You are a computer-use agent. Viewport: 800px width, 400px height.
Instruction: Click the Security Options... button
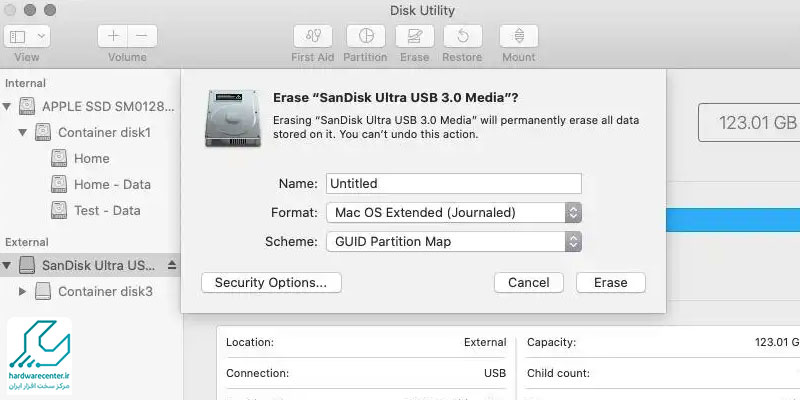pyautogui.click(x=271, y=283)
